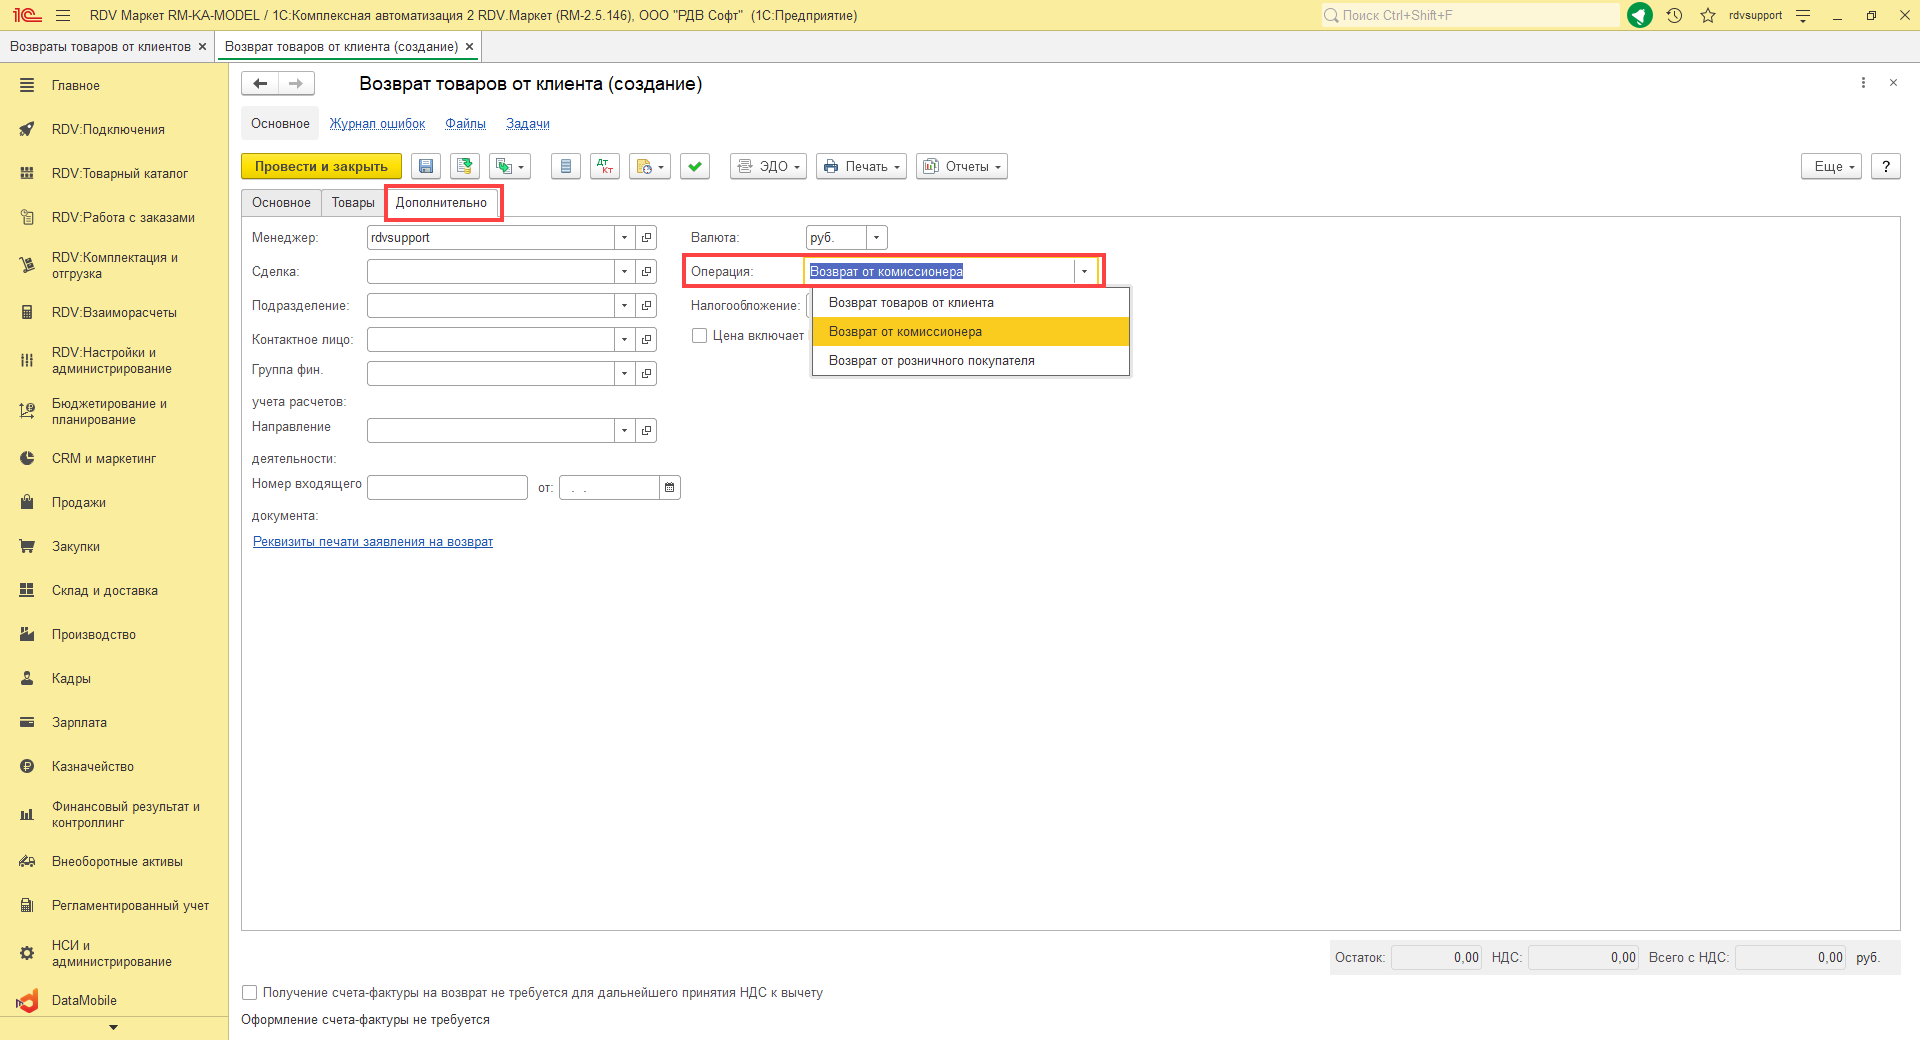This screenshot has width=1920, height=1040.
Task: Switch to the Товары tab
Action: click(x=353, y=203)
